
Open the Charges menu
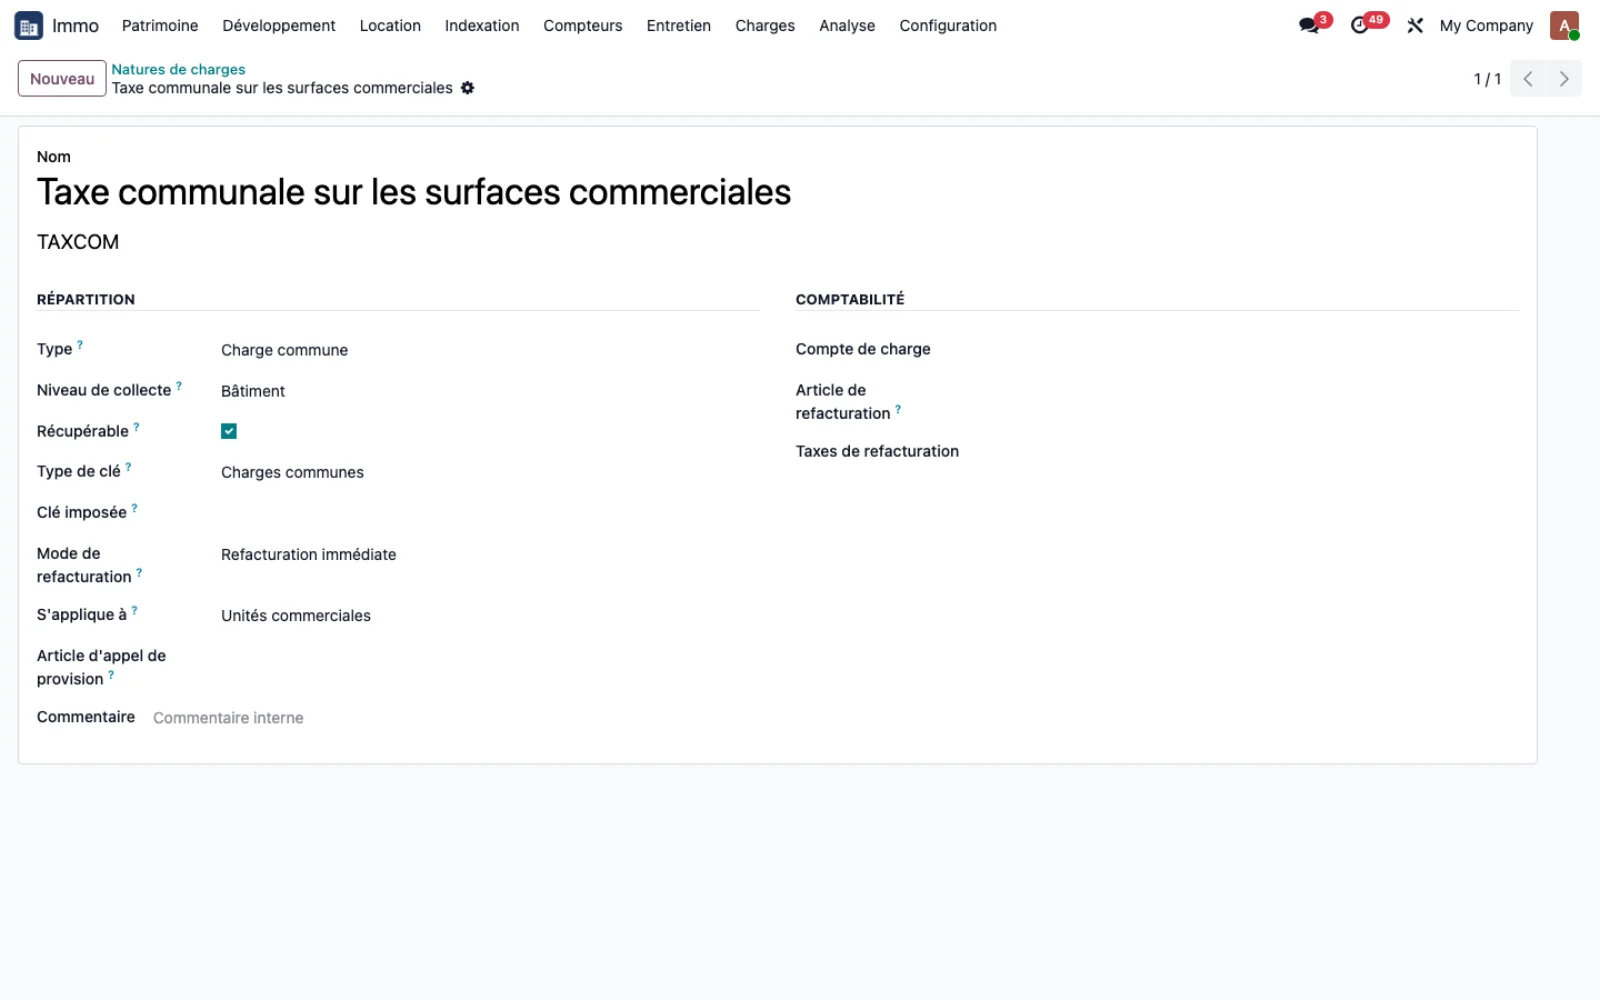click(x=765, y=26)
